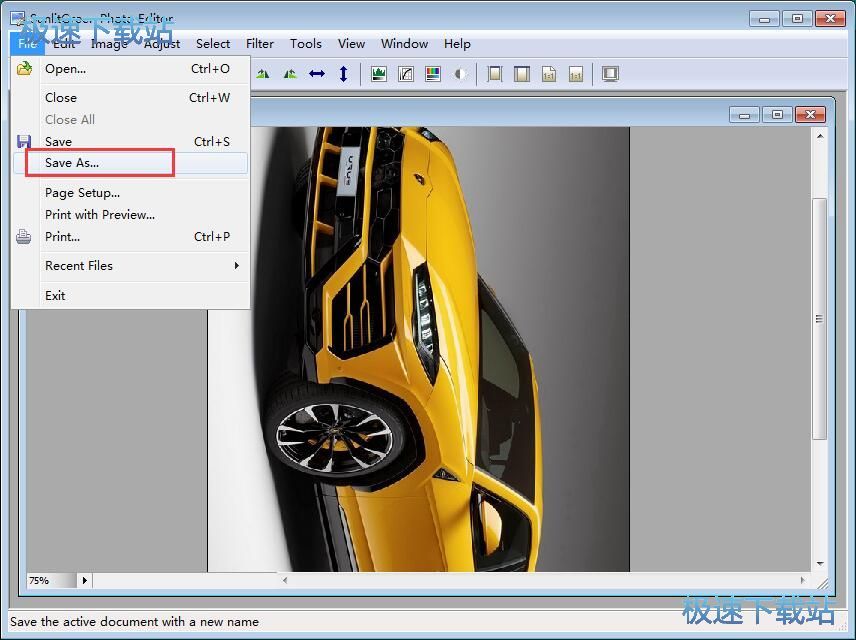Flip the image horizontally

[317, 74]
